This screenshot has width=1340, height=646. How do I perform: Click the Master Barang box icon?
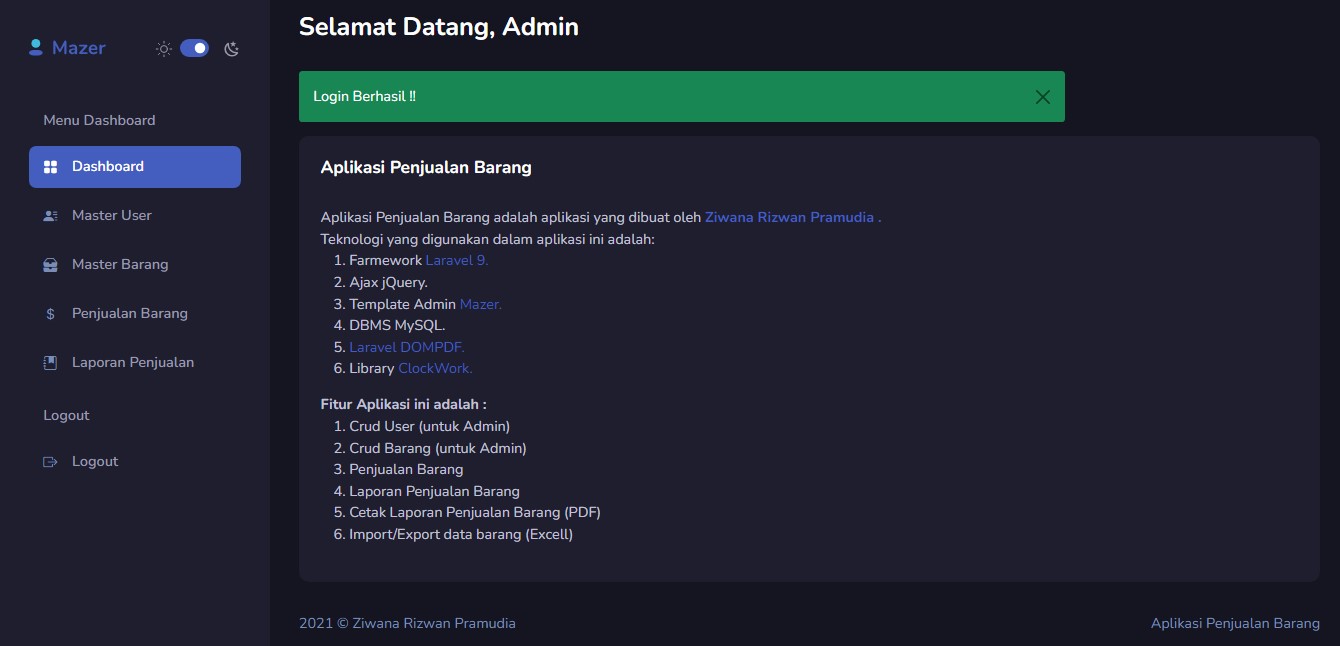pos(51,265)
